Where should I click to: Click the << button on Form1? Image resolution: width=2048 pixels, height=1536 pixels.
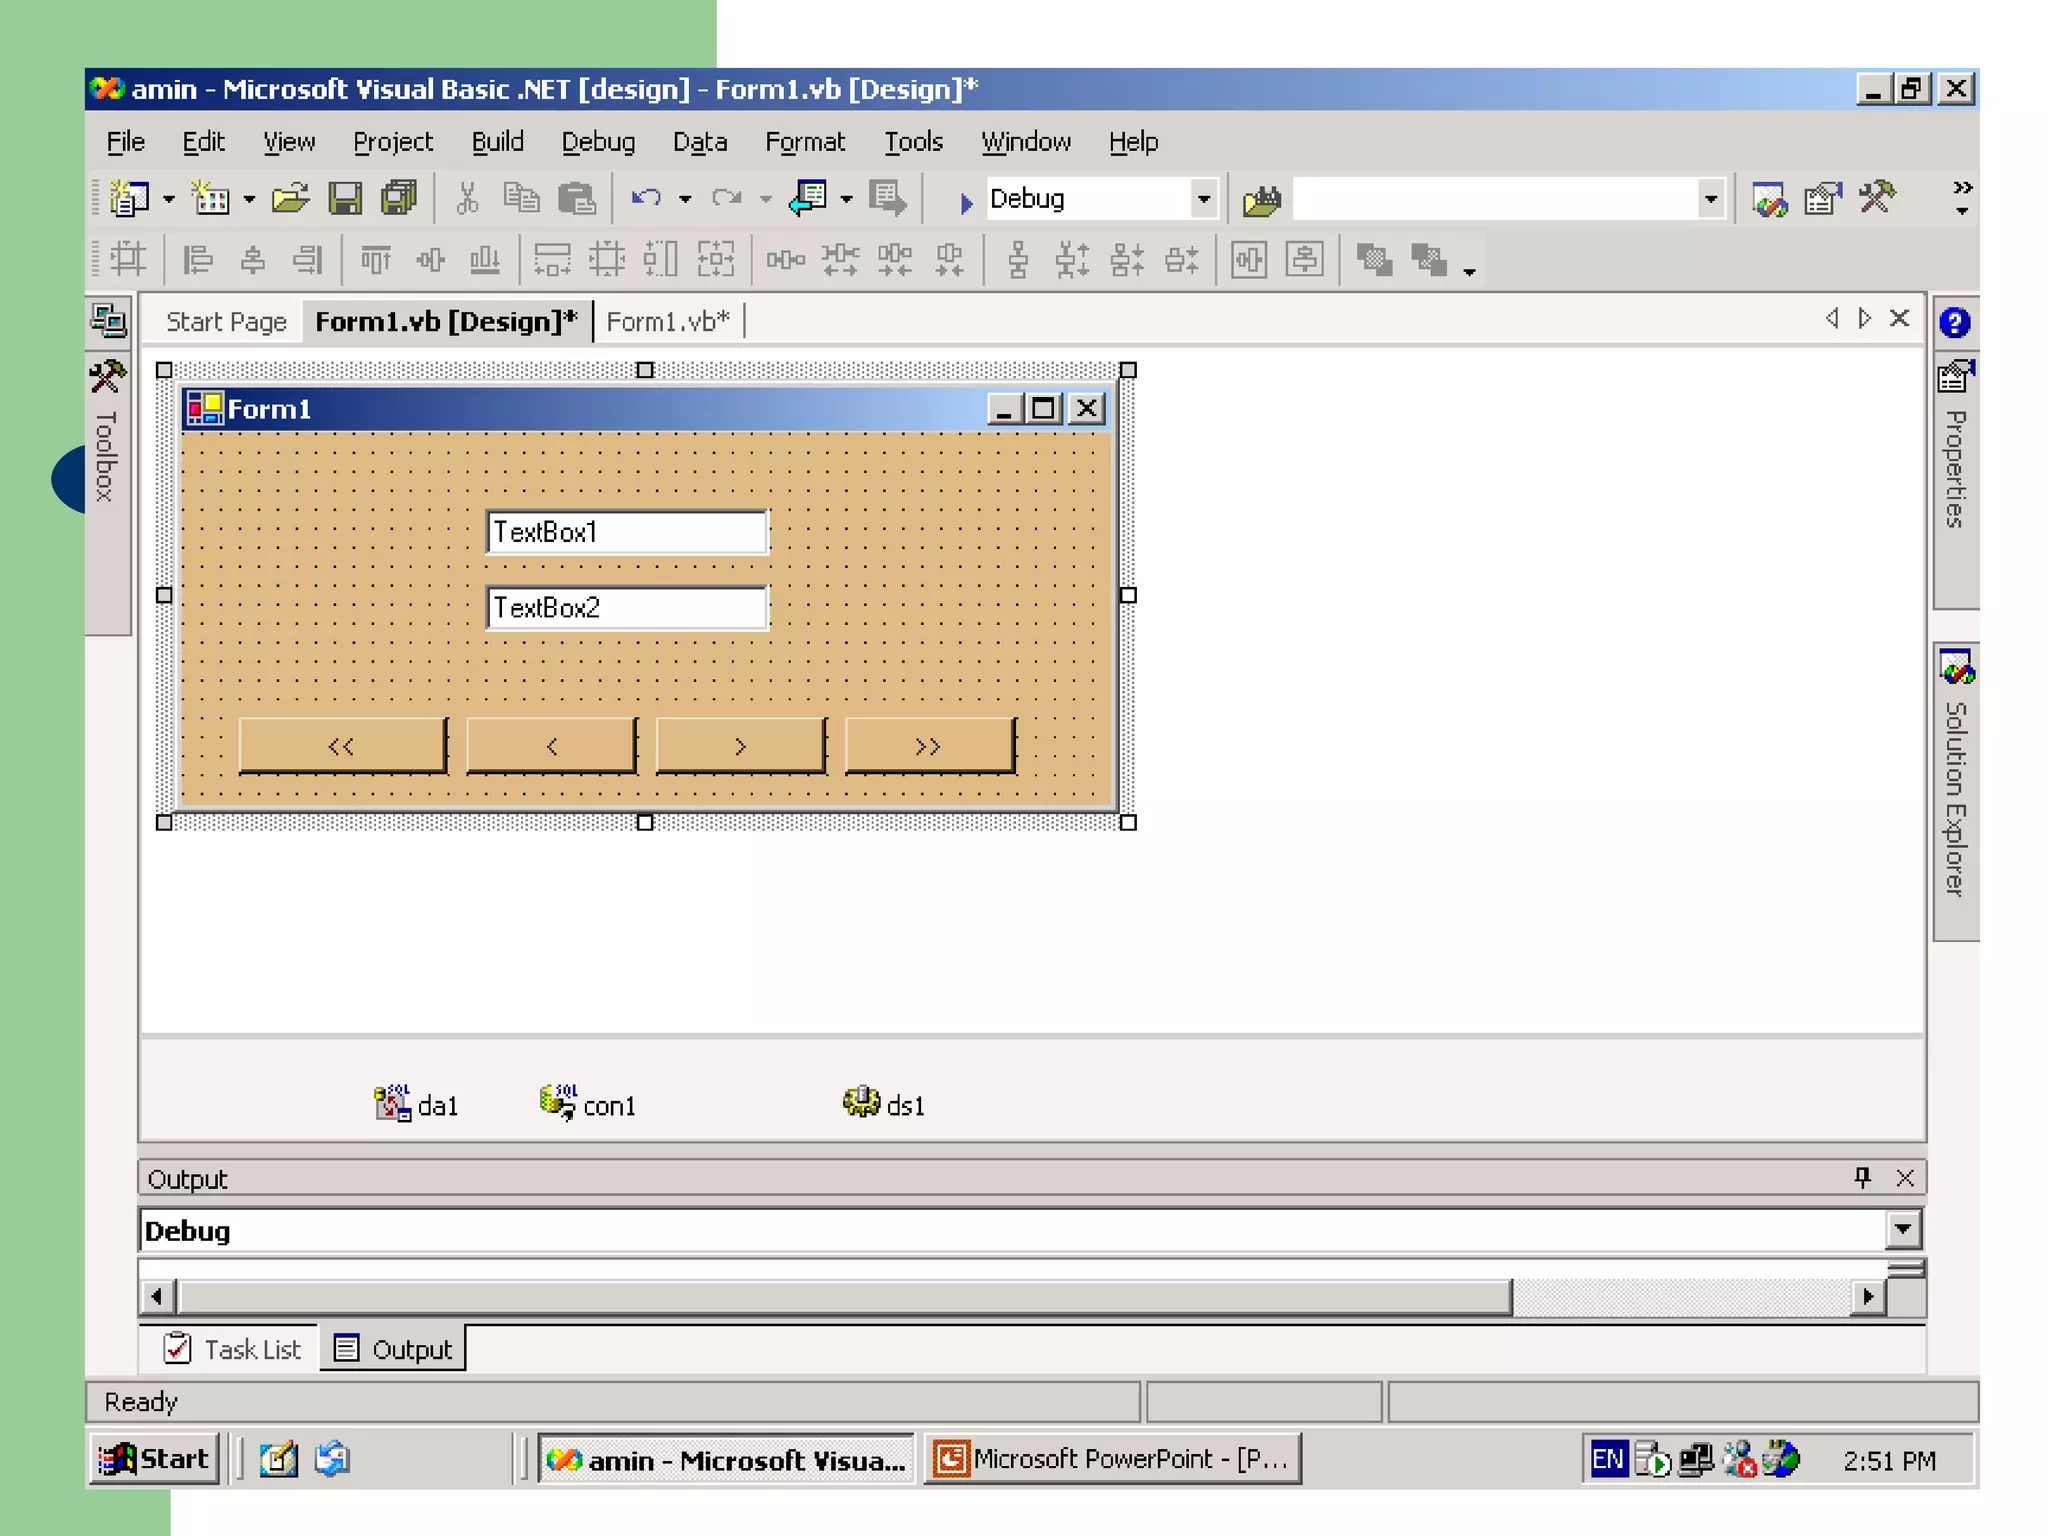[342, 746]
